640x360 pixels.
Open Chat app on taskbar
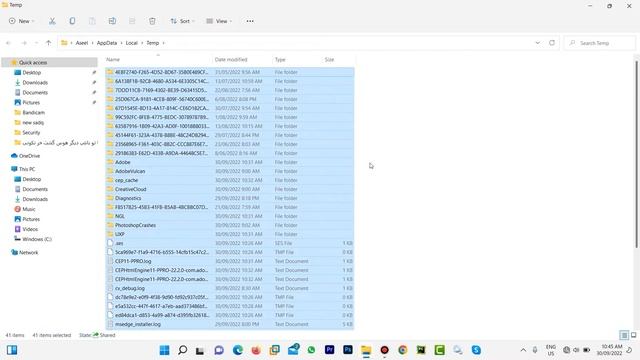[219, 350]
